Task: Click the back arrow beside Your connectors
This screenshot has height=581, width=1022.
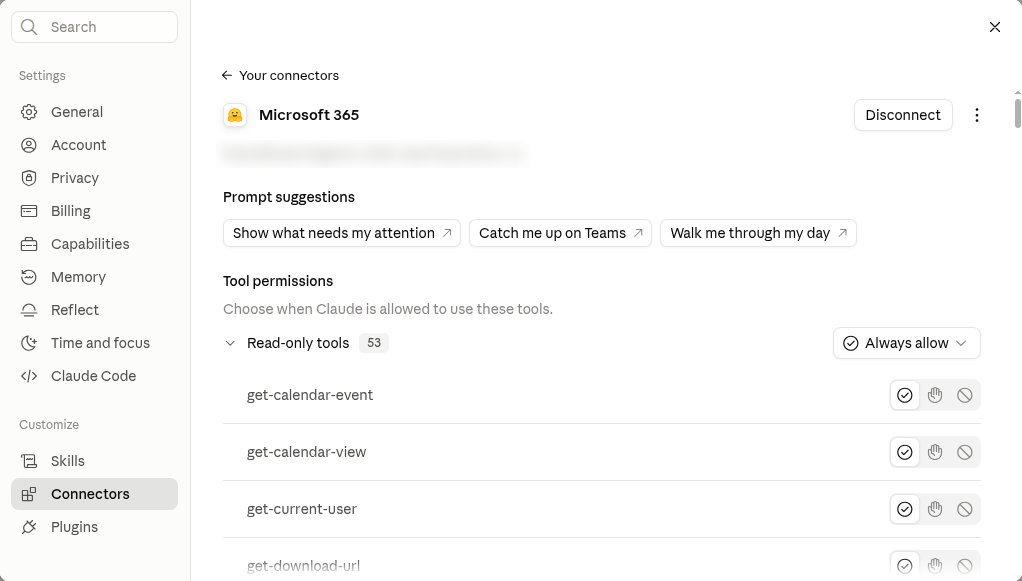Action: click(227, 76)
